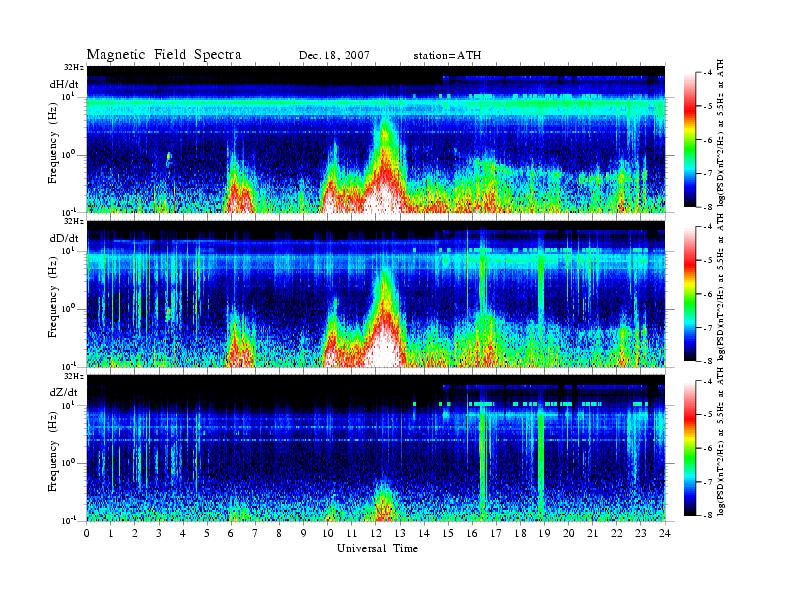Click hour tick "16" on time axis
Screen dimensions: 792x612
click(x=472, y=533)
